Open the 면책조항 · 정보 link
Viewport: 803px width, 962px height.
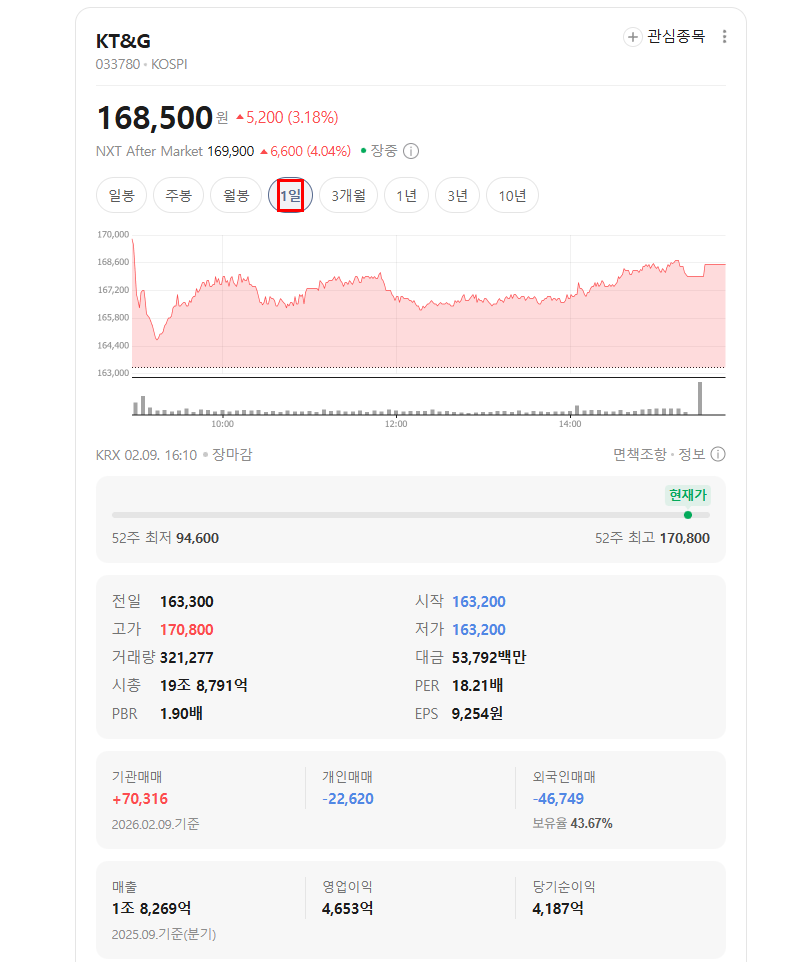point(659,454)
